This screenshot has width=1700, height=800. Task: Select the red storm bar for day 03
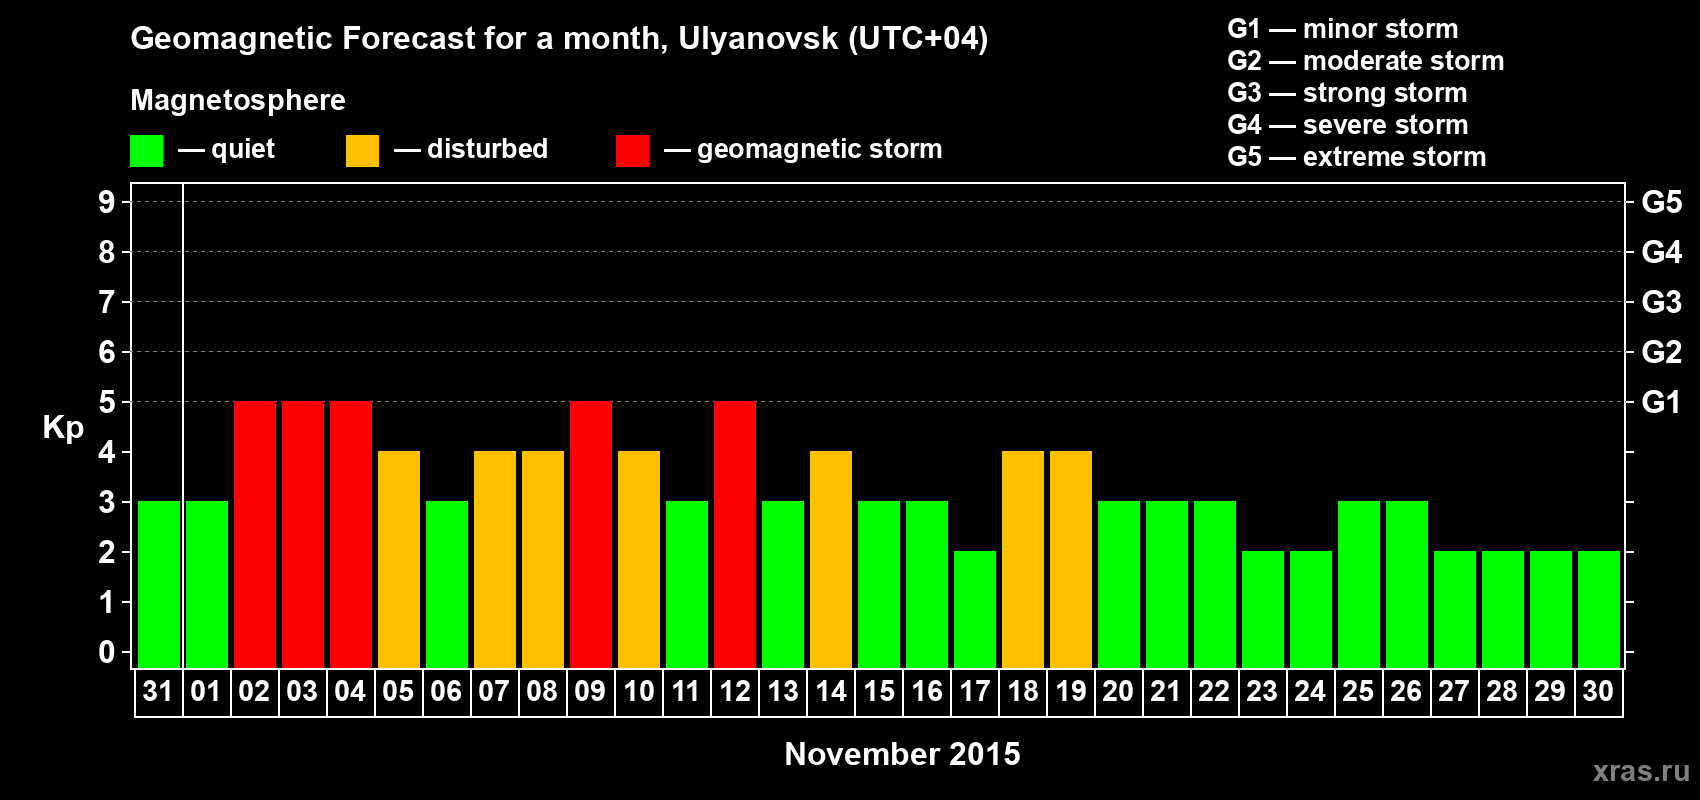click(x=303, y=534)
